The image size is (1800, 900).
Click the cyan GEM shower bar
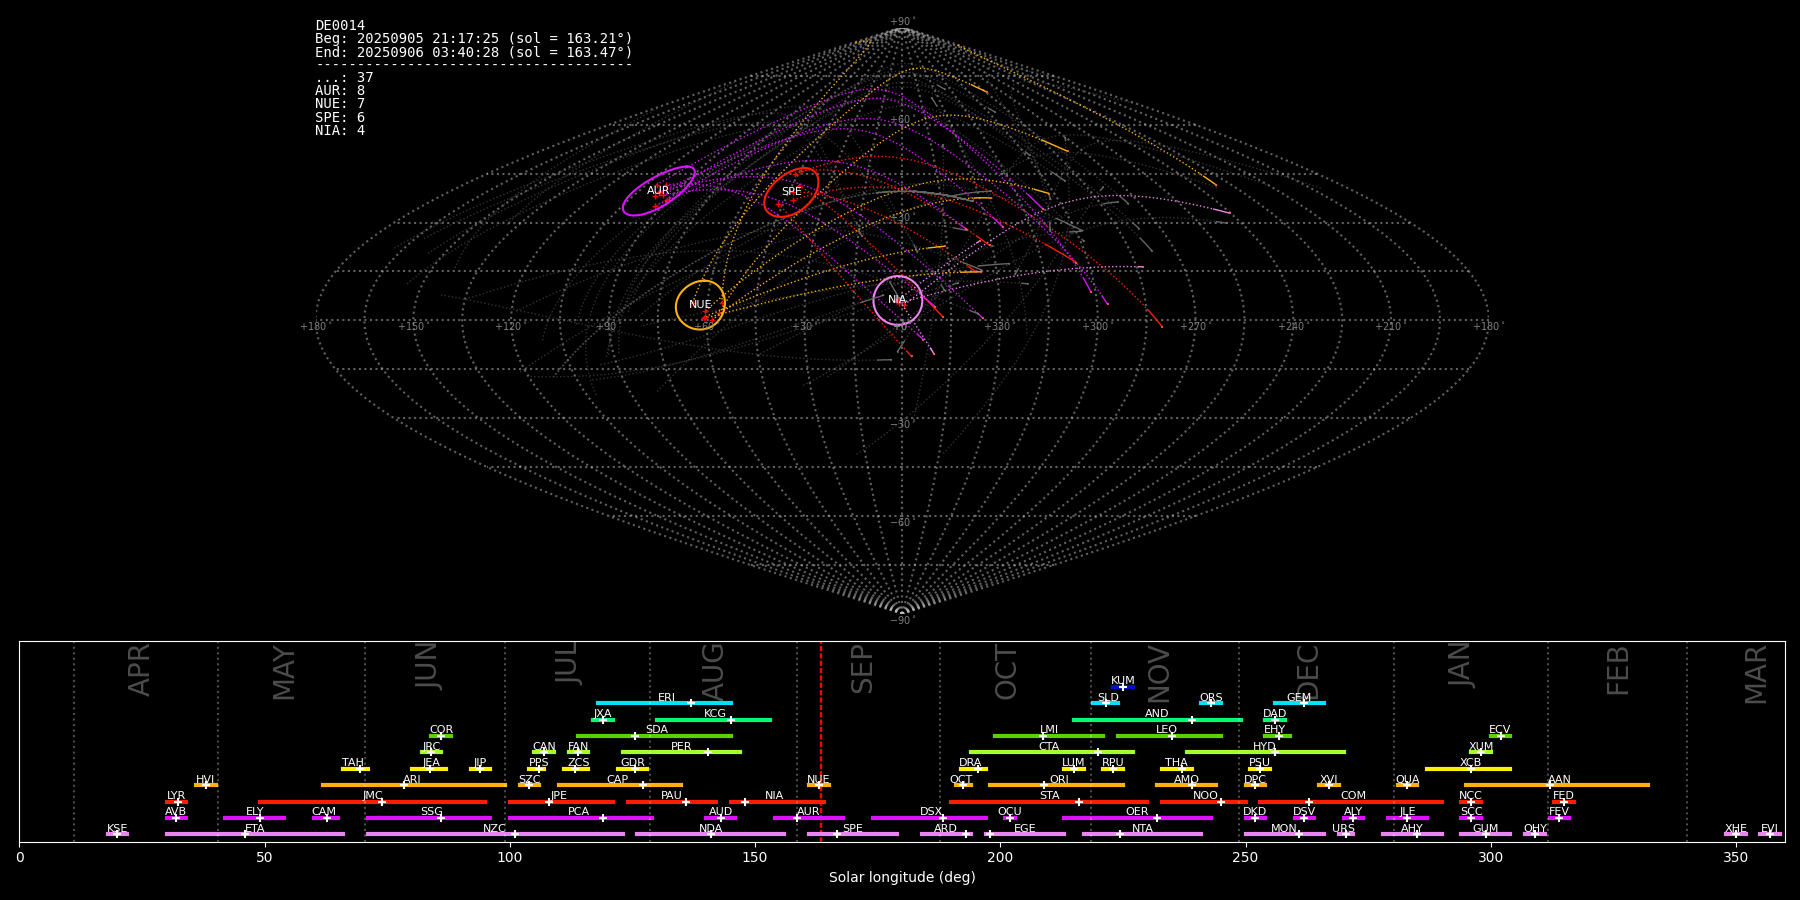tap(1298, 703)
